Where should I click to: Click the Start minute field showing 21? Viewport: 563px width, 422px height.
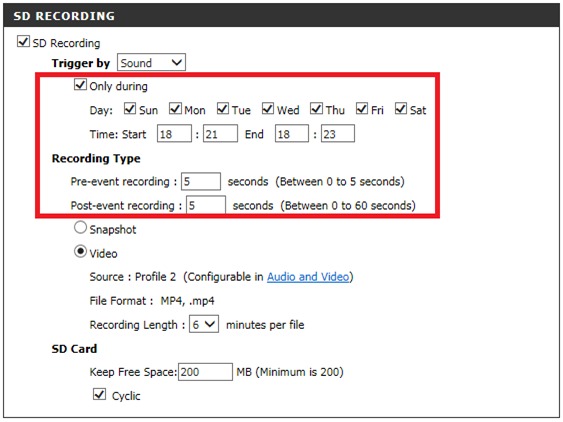pos(220,134)
